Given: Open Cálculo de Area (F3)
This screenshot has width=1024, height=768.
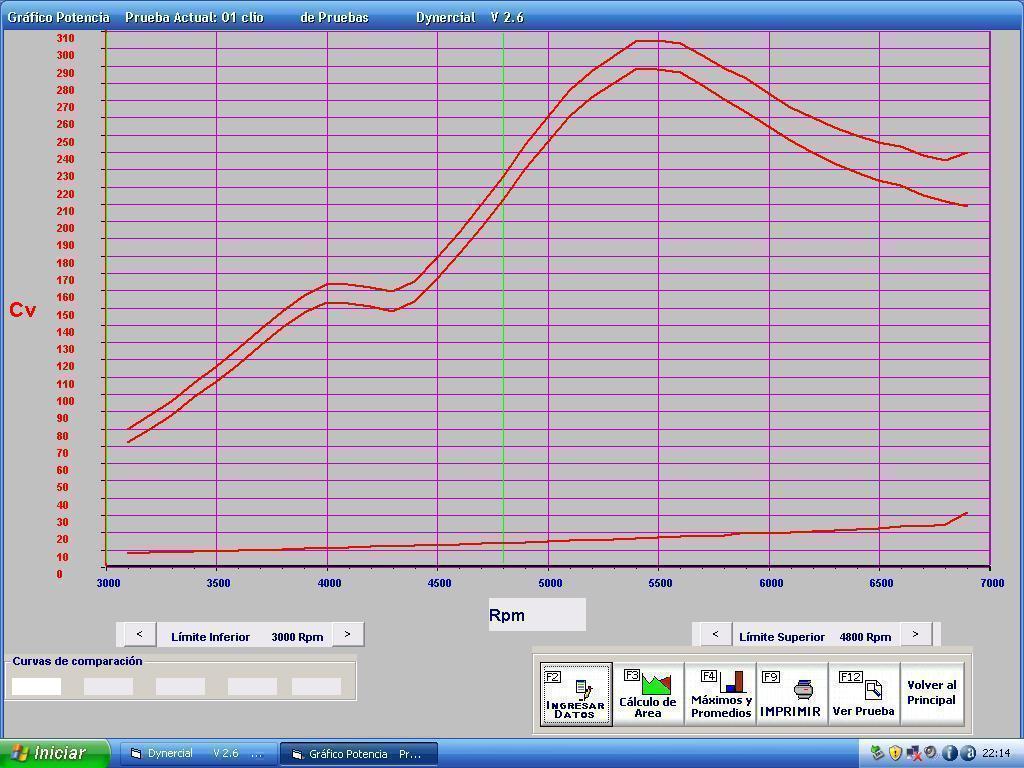Looking at the screenshot, I should [648, 694].
